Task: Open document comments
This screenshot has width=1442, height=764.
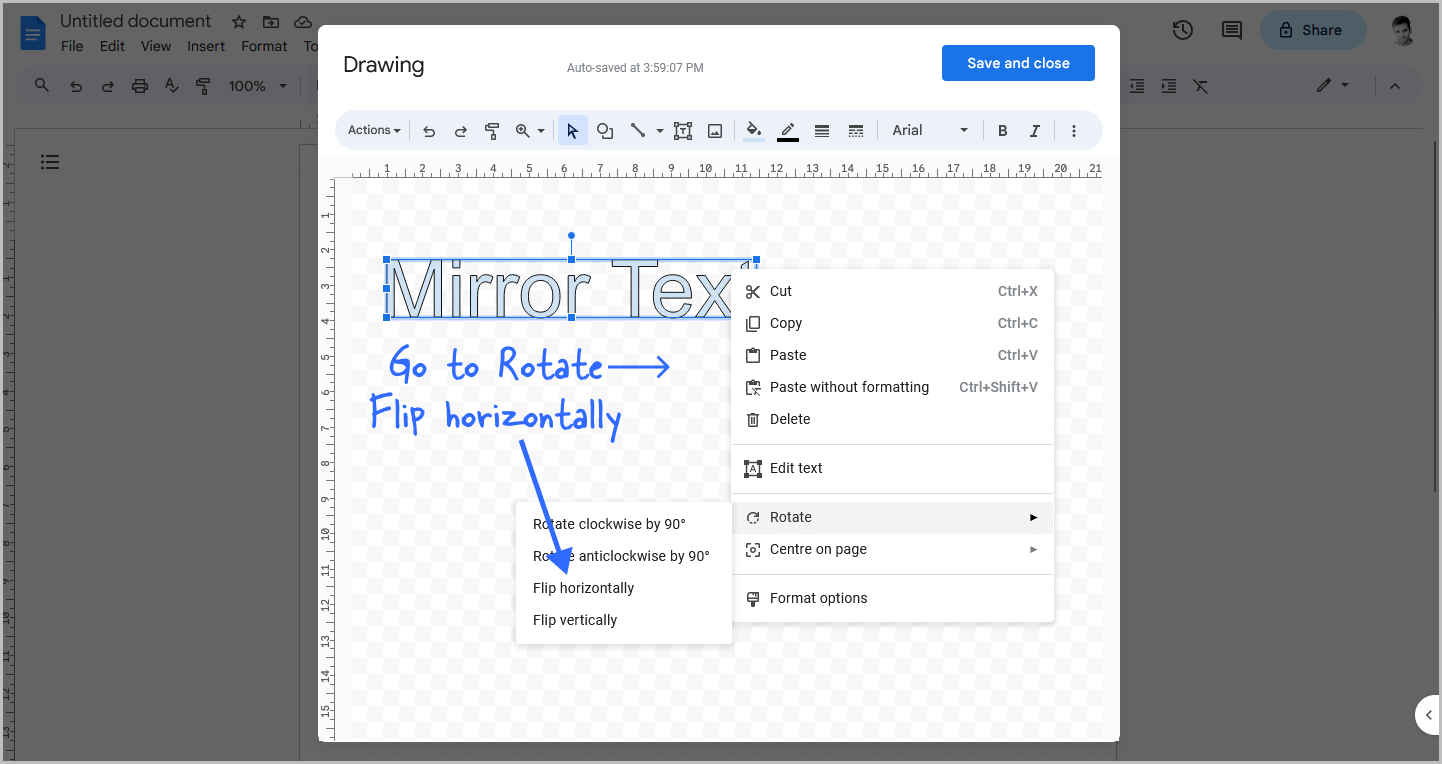Action: [x=1230, y=30]
